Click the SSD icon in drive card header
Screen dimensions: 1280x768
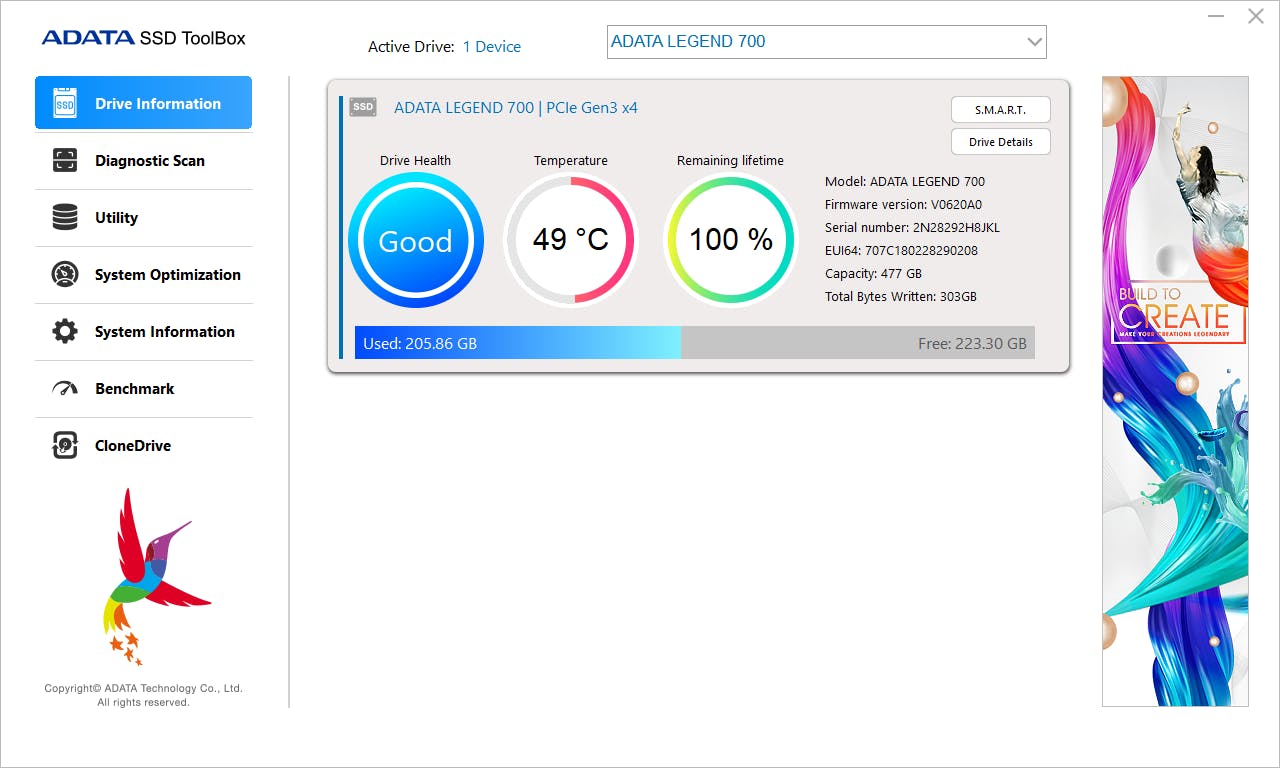(x=363, y=107)
